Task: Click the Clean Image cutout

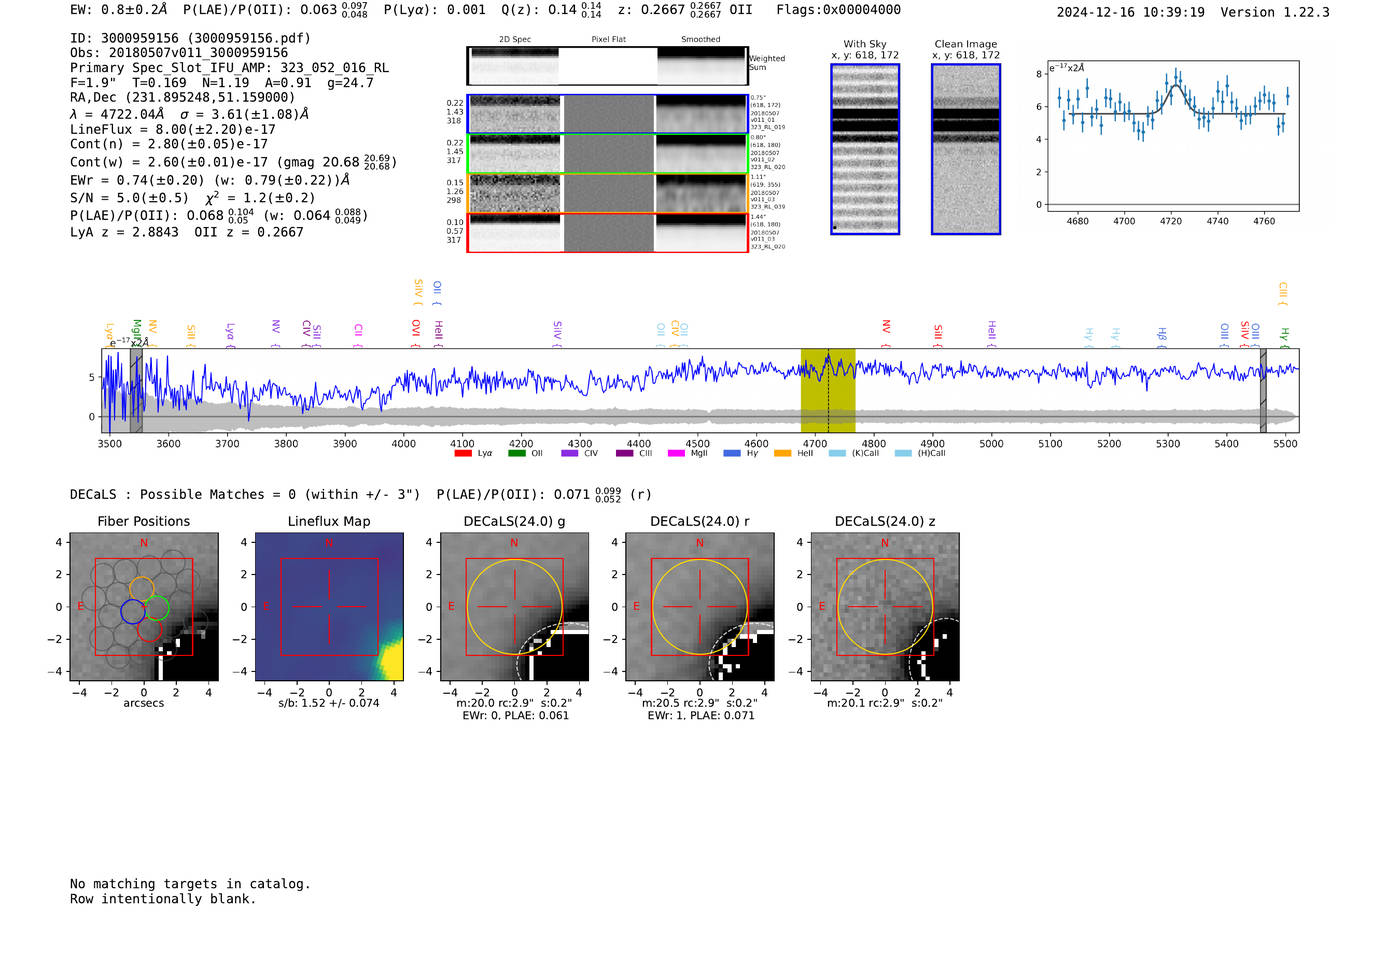Action: point(966,149)
